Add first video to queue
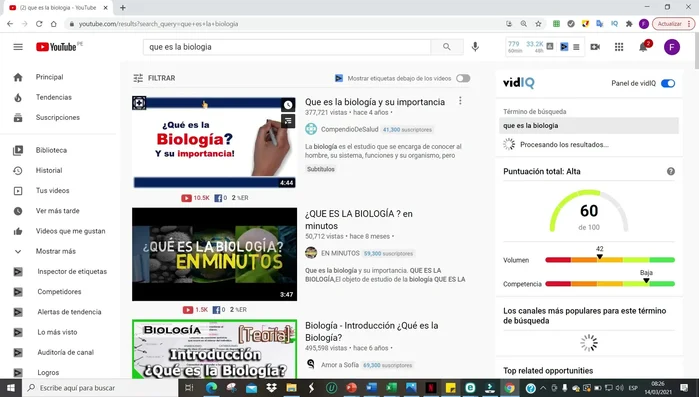The height and width of the screenshot is (397, 699). click(x=288, y=120)
